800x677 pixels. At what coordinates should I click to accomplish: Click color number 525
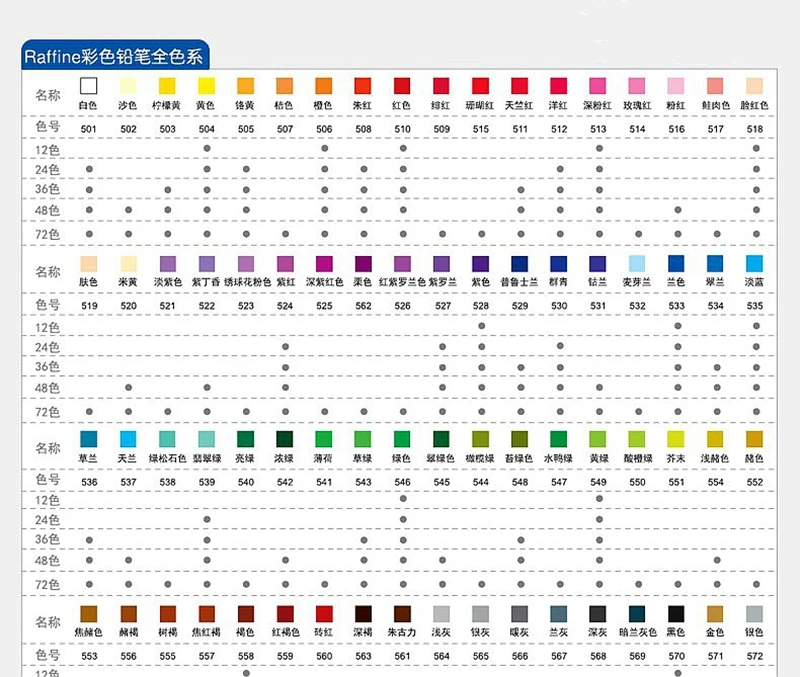click(x=324, y=306)
